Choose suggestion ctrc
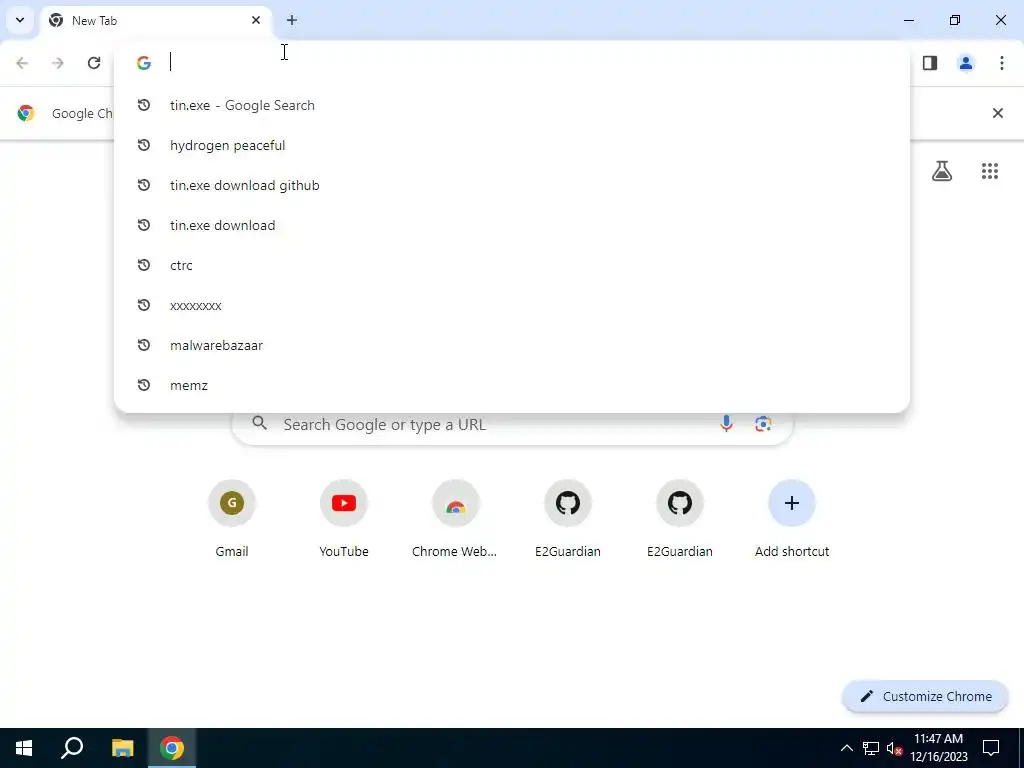The height and width of the screenshot is (768, 1024). pyautogui.click(x=512, y=264)
